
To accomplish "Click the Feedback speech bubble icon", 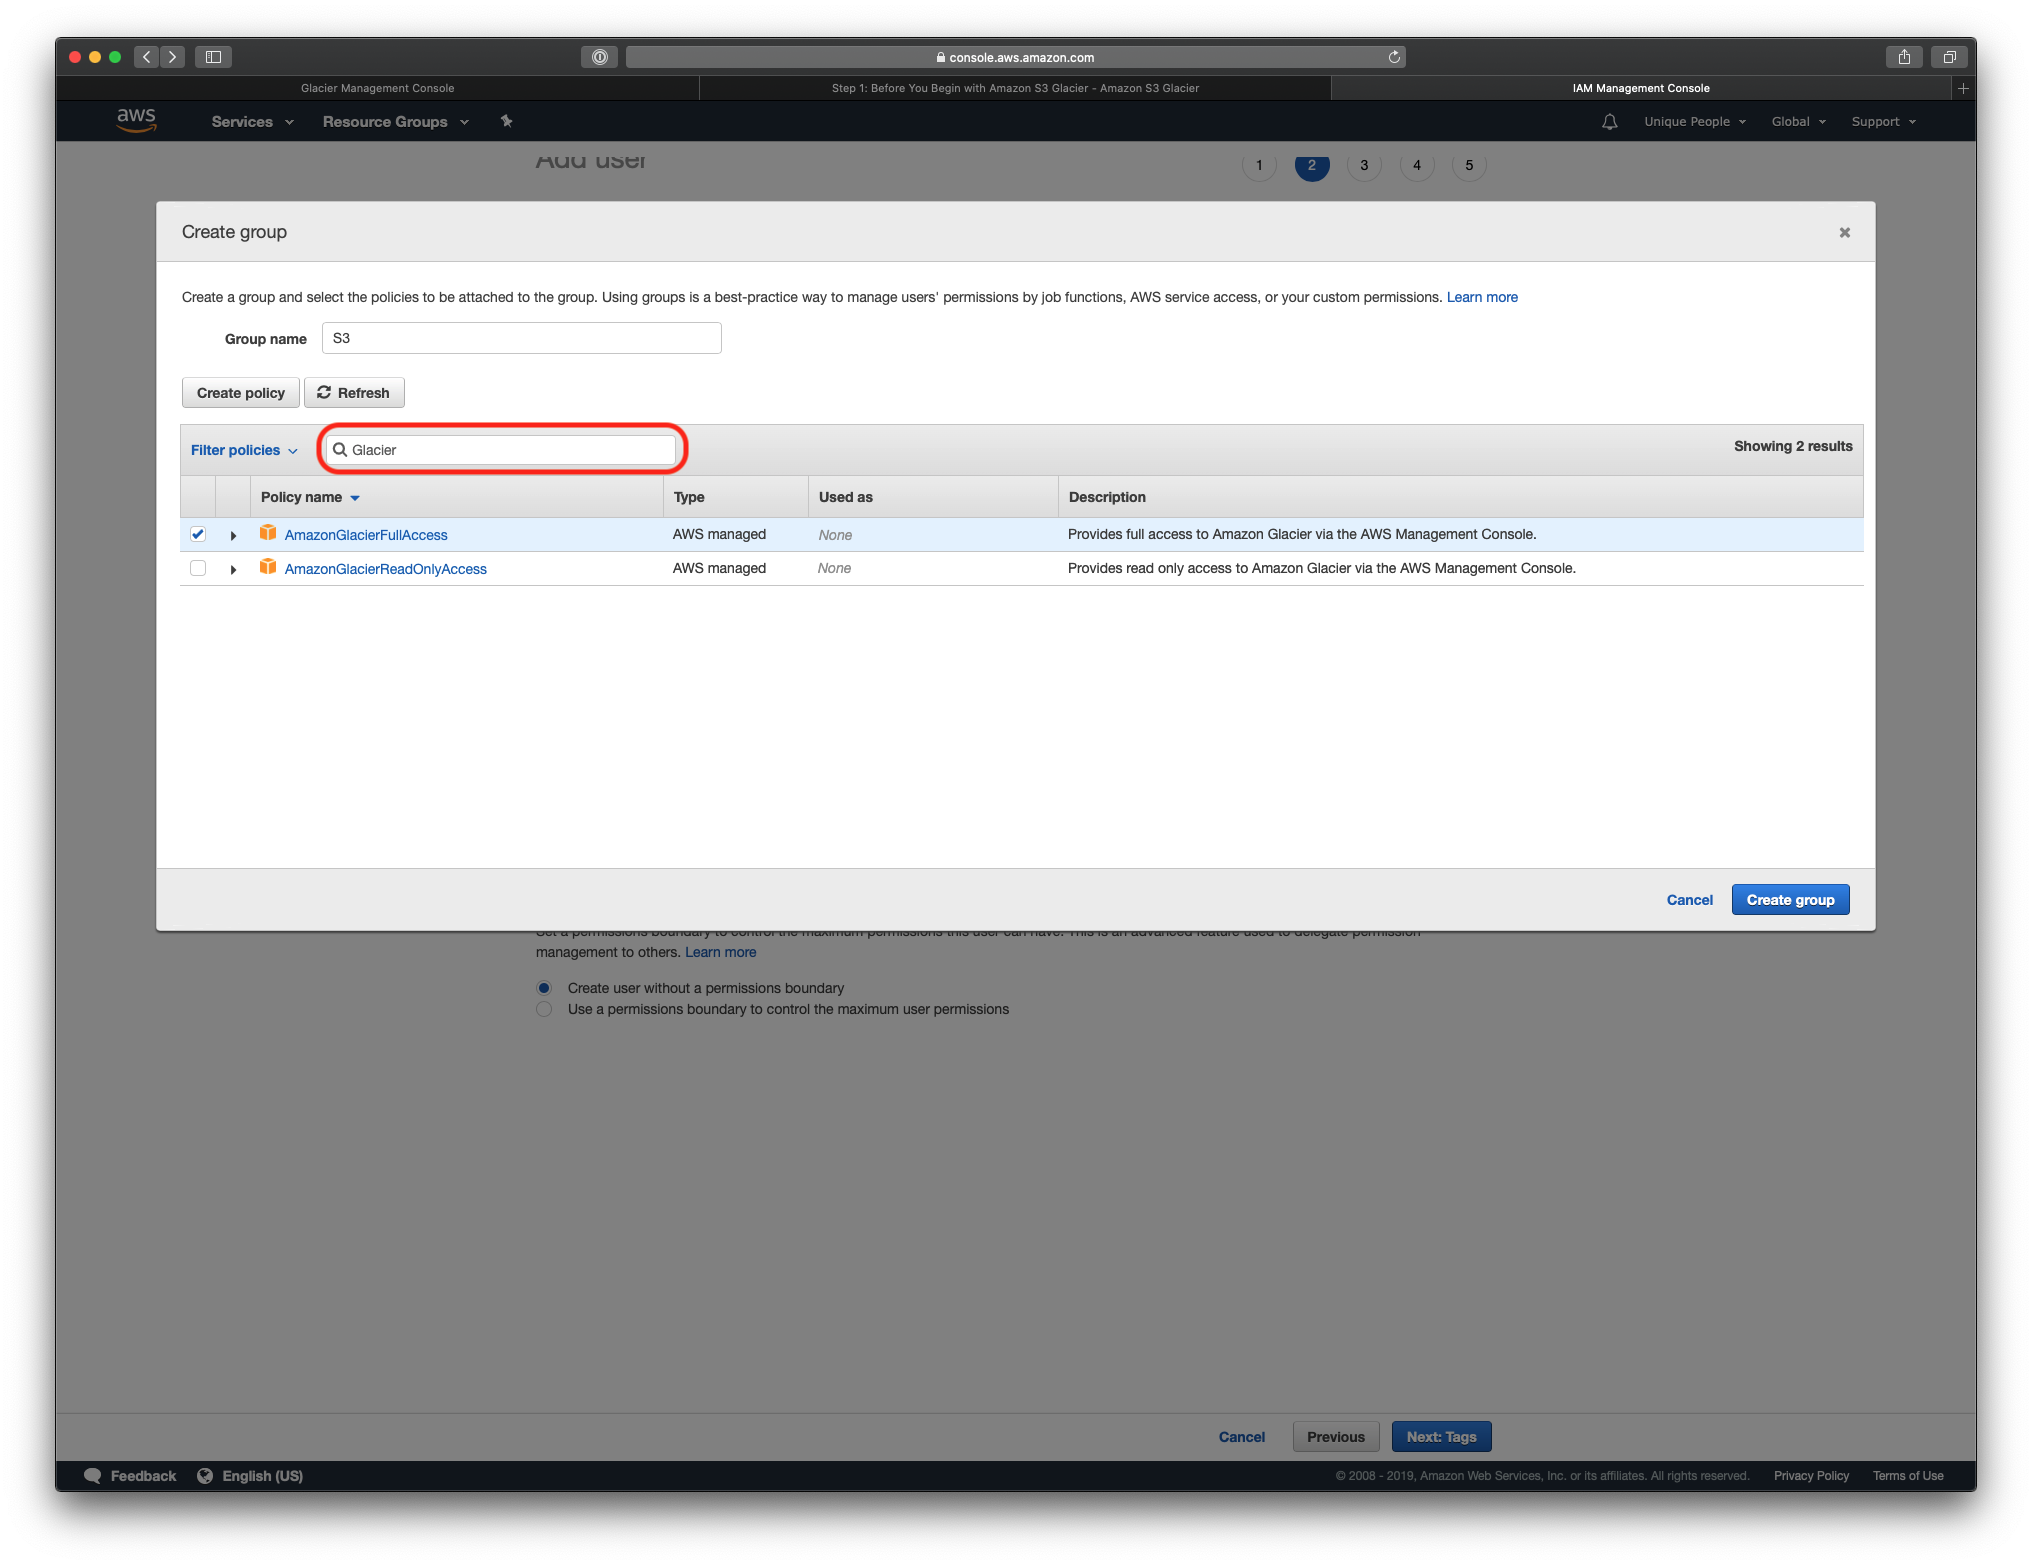I will click(93, 1475).
